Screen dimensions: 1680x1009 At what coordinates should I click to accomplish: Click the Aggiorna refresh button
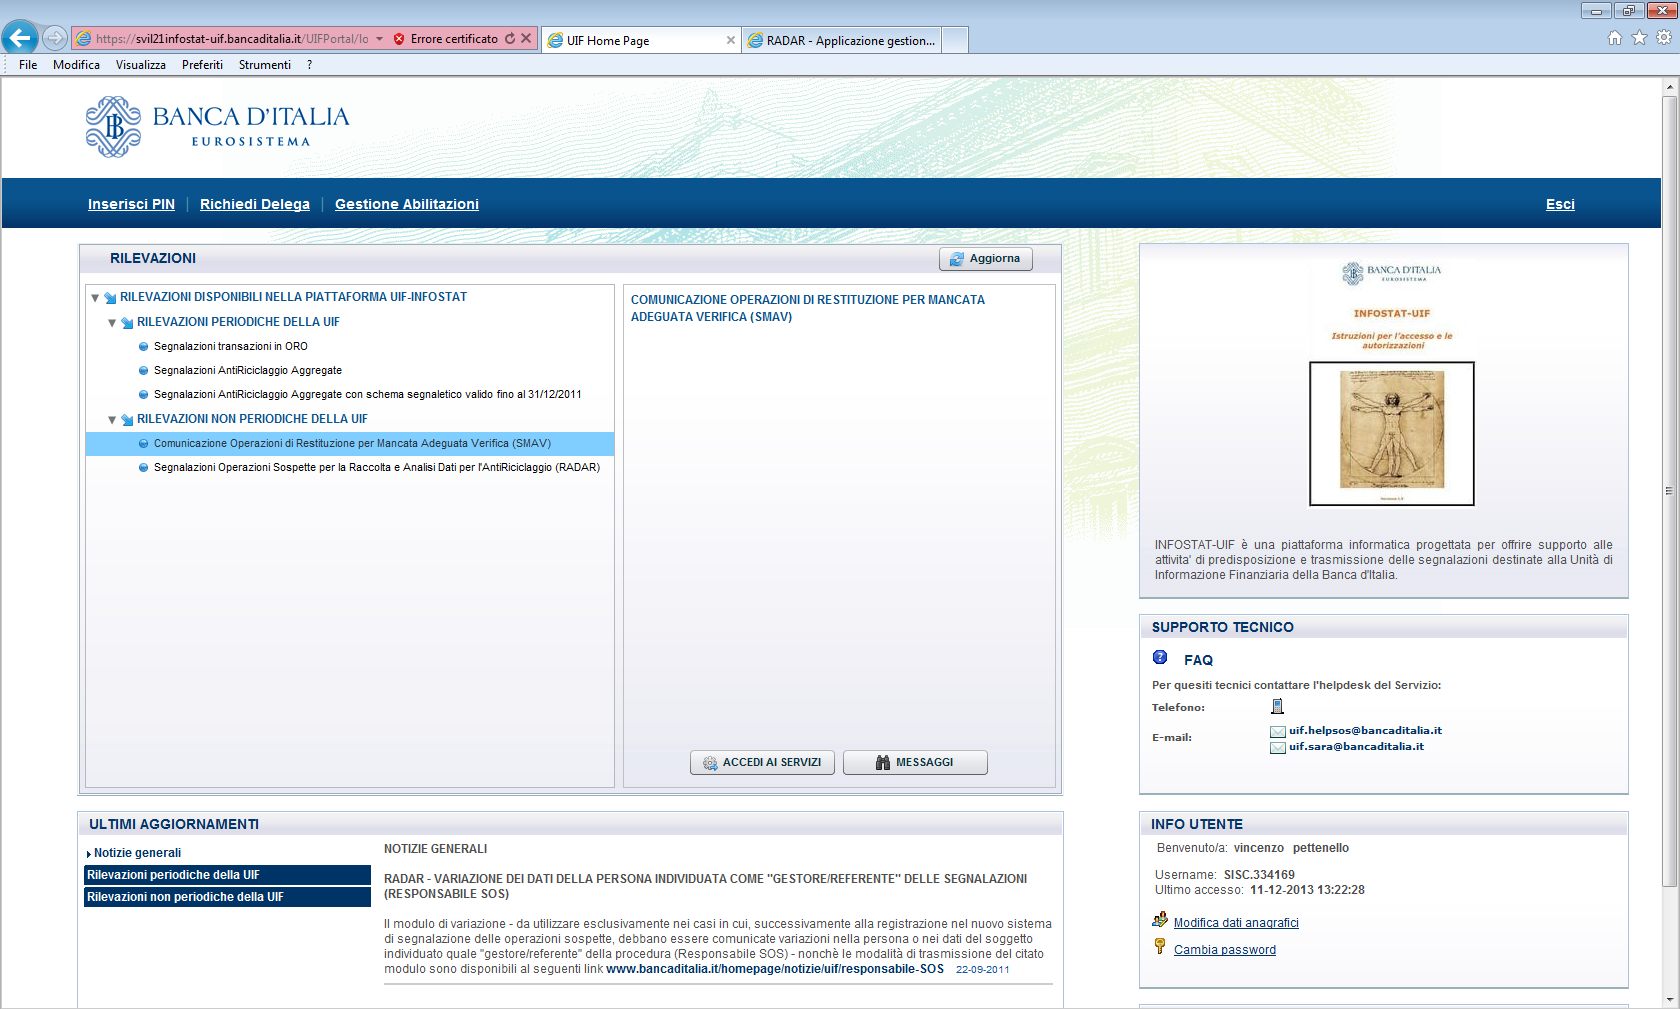[x=986, y=258]
